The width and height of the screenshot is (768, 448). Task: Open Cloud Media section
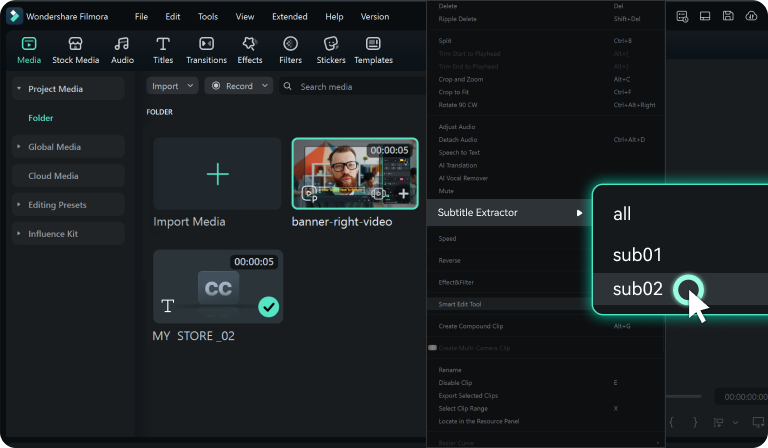coord(68,175)
